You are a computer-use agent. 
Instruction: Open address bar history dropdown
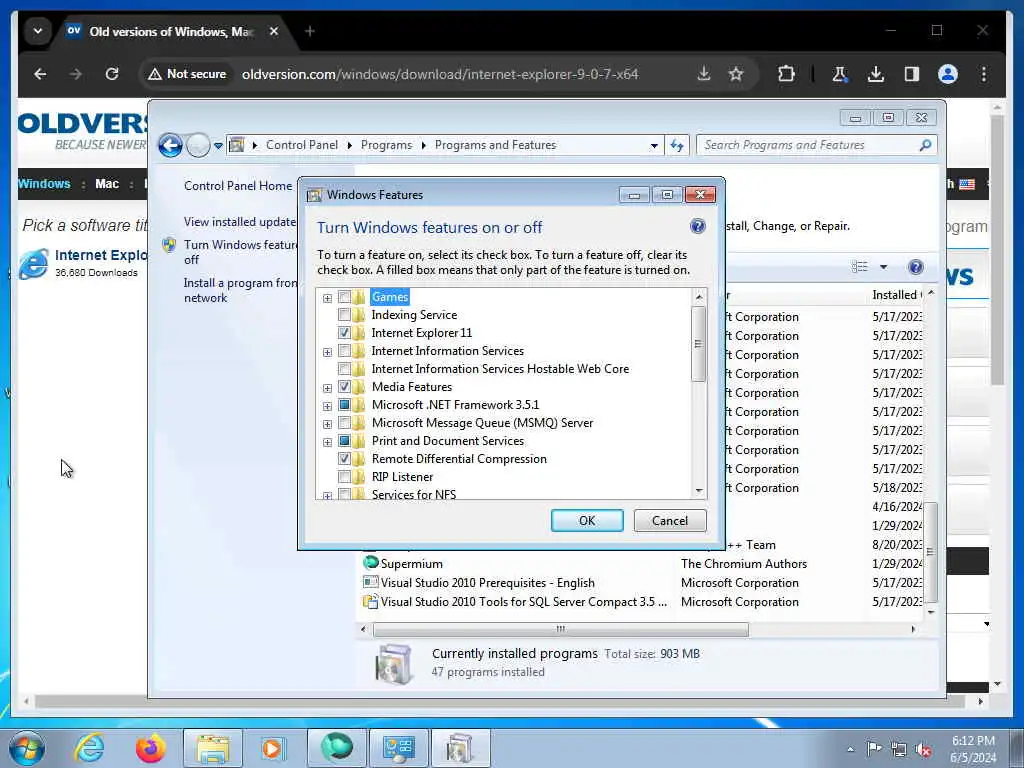(x=654, y=146)
